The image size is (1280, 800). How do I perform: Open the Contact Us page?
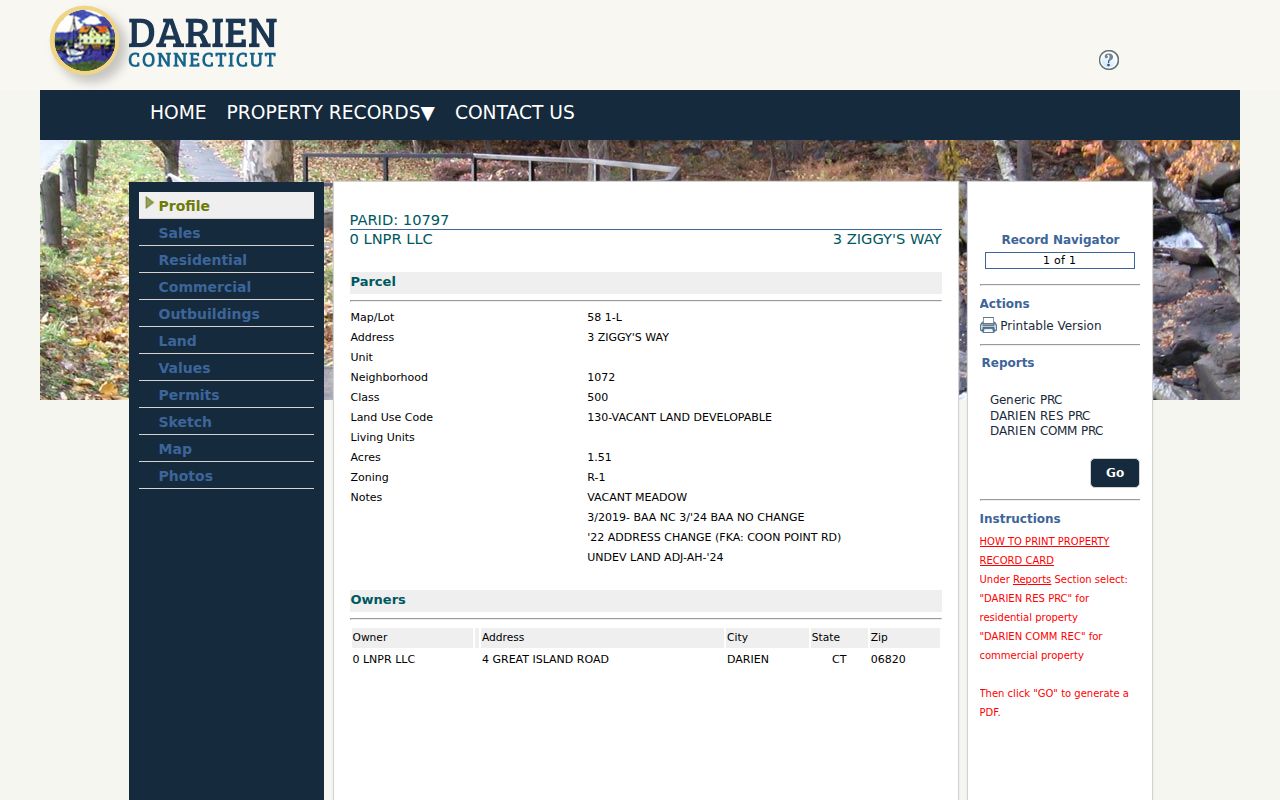515,112
